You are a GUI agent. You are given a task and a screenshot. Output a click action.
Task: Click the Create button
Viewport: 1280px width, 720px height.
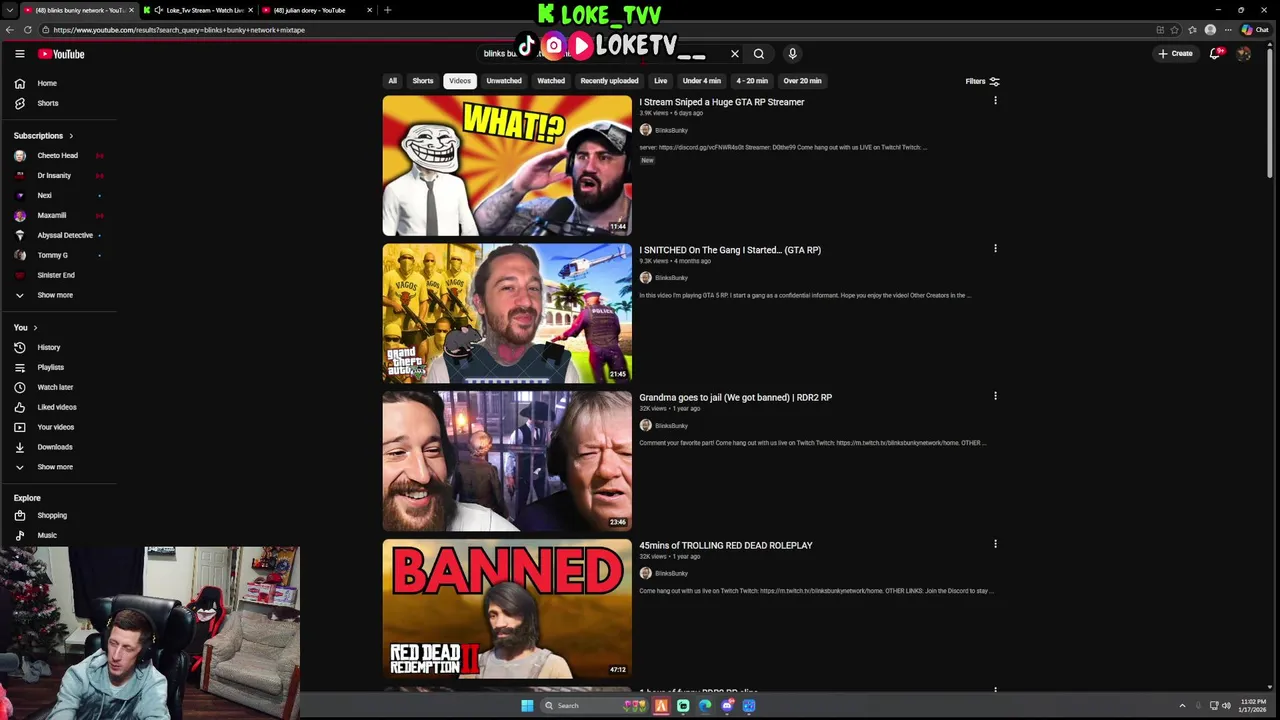point(1176,54)
